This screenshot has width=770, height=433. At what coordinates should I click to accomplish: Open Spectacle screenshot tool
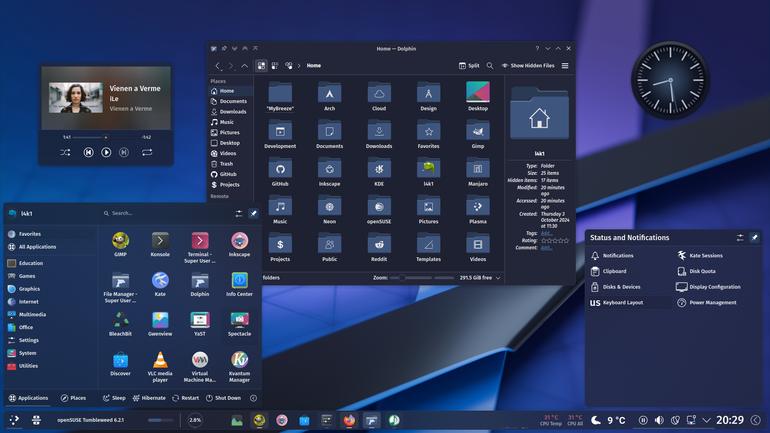pyautogui.click(x=239, y=324)
